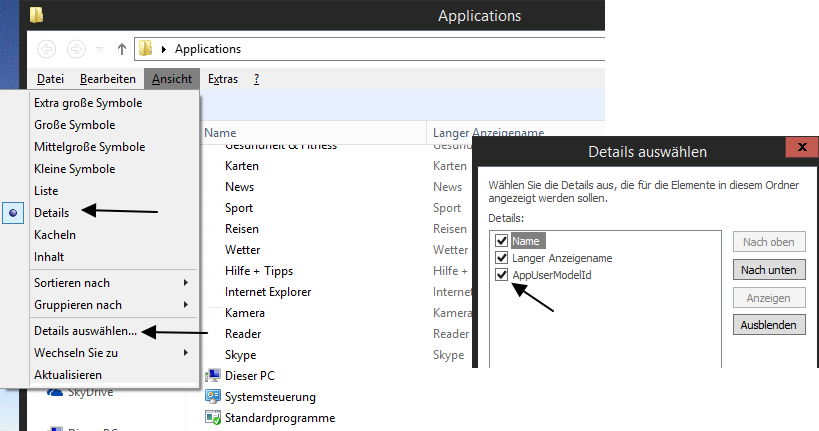The width and height of the screenshot is (819, 431).
Task: Click Aktualisieren menu entry
Action: (68, 375)
